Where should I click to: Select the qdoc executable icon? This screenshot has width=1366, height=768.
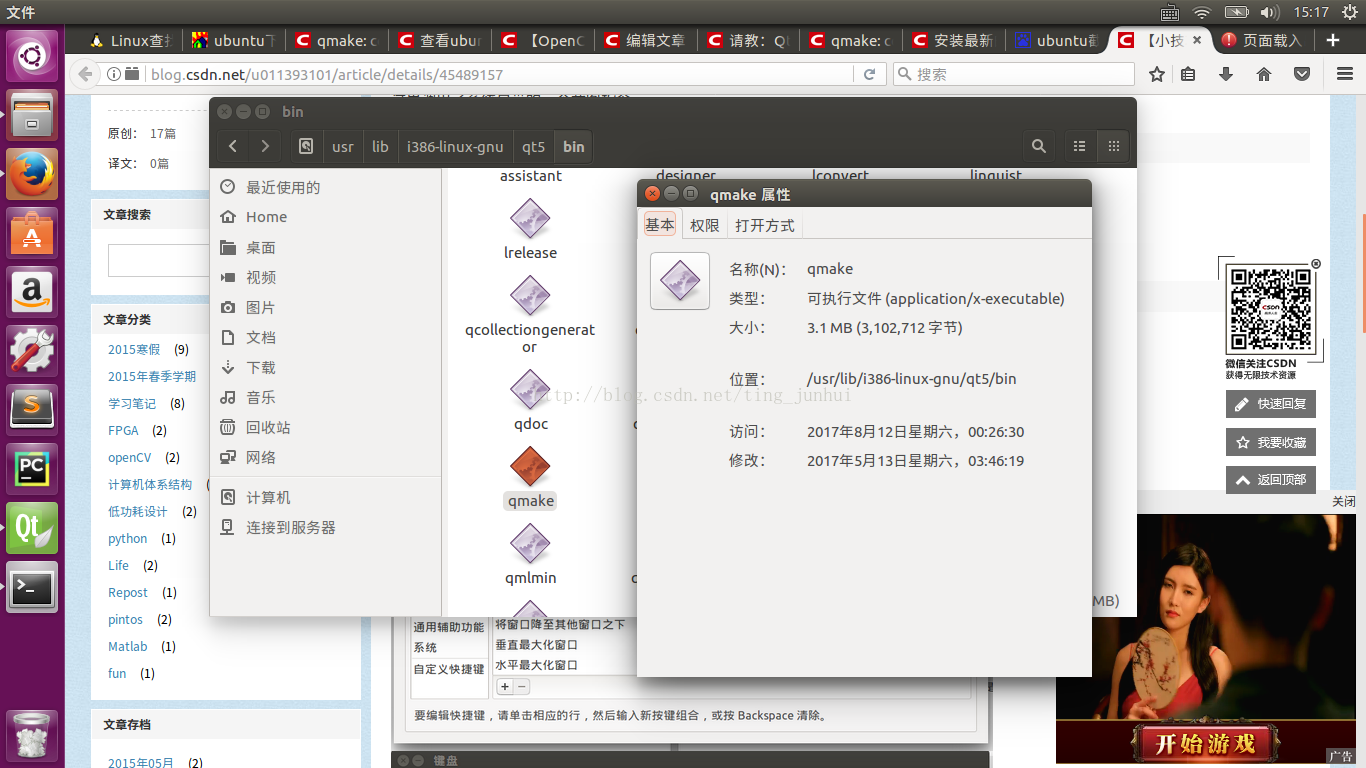point(530,390)
